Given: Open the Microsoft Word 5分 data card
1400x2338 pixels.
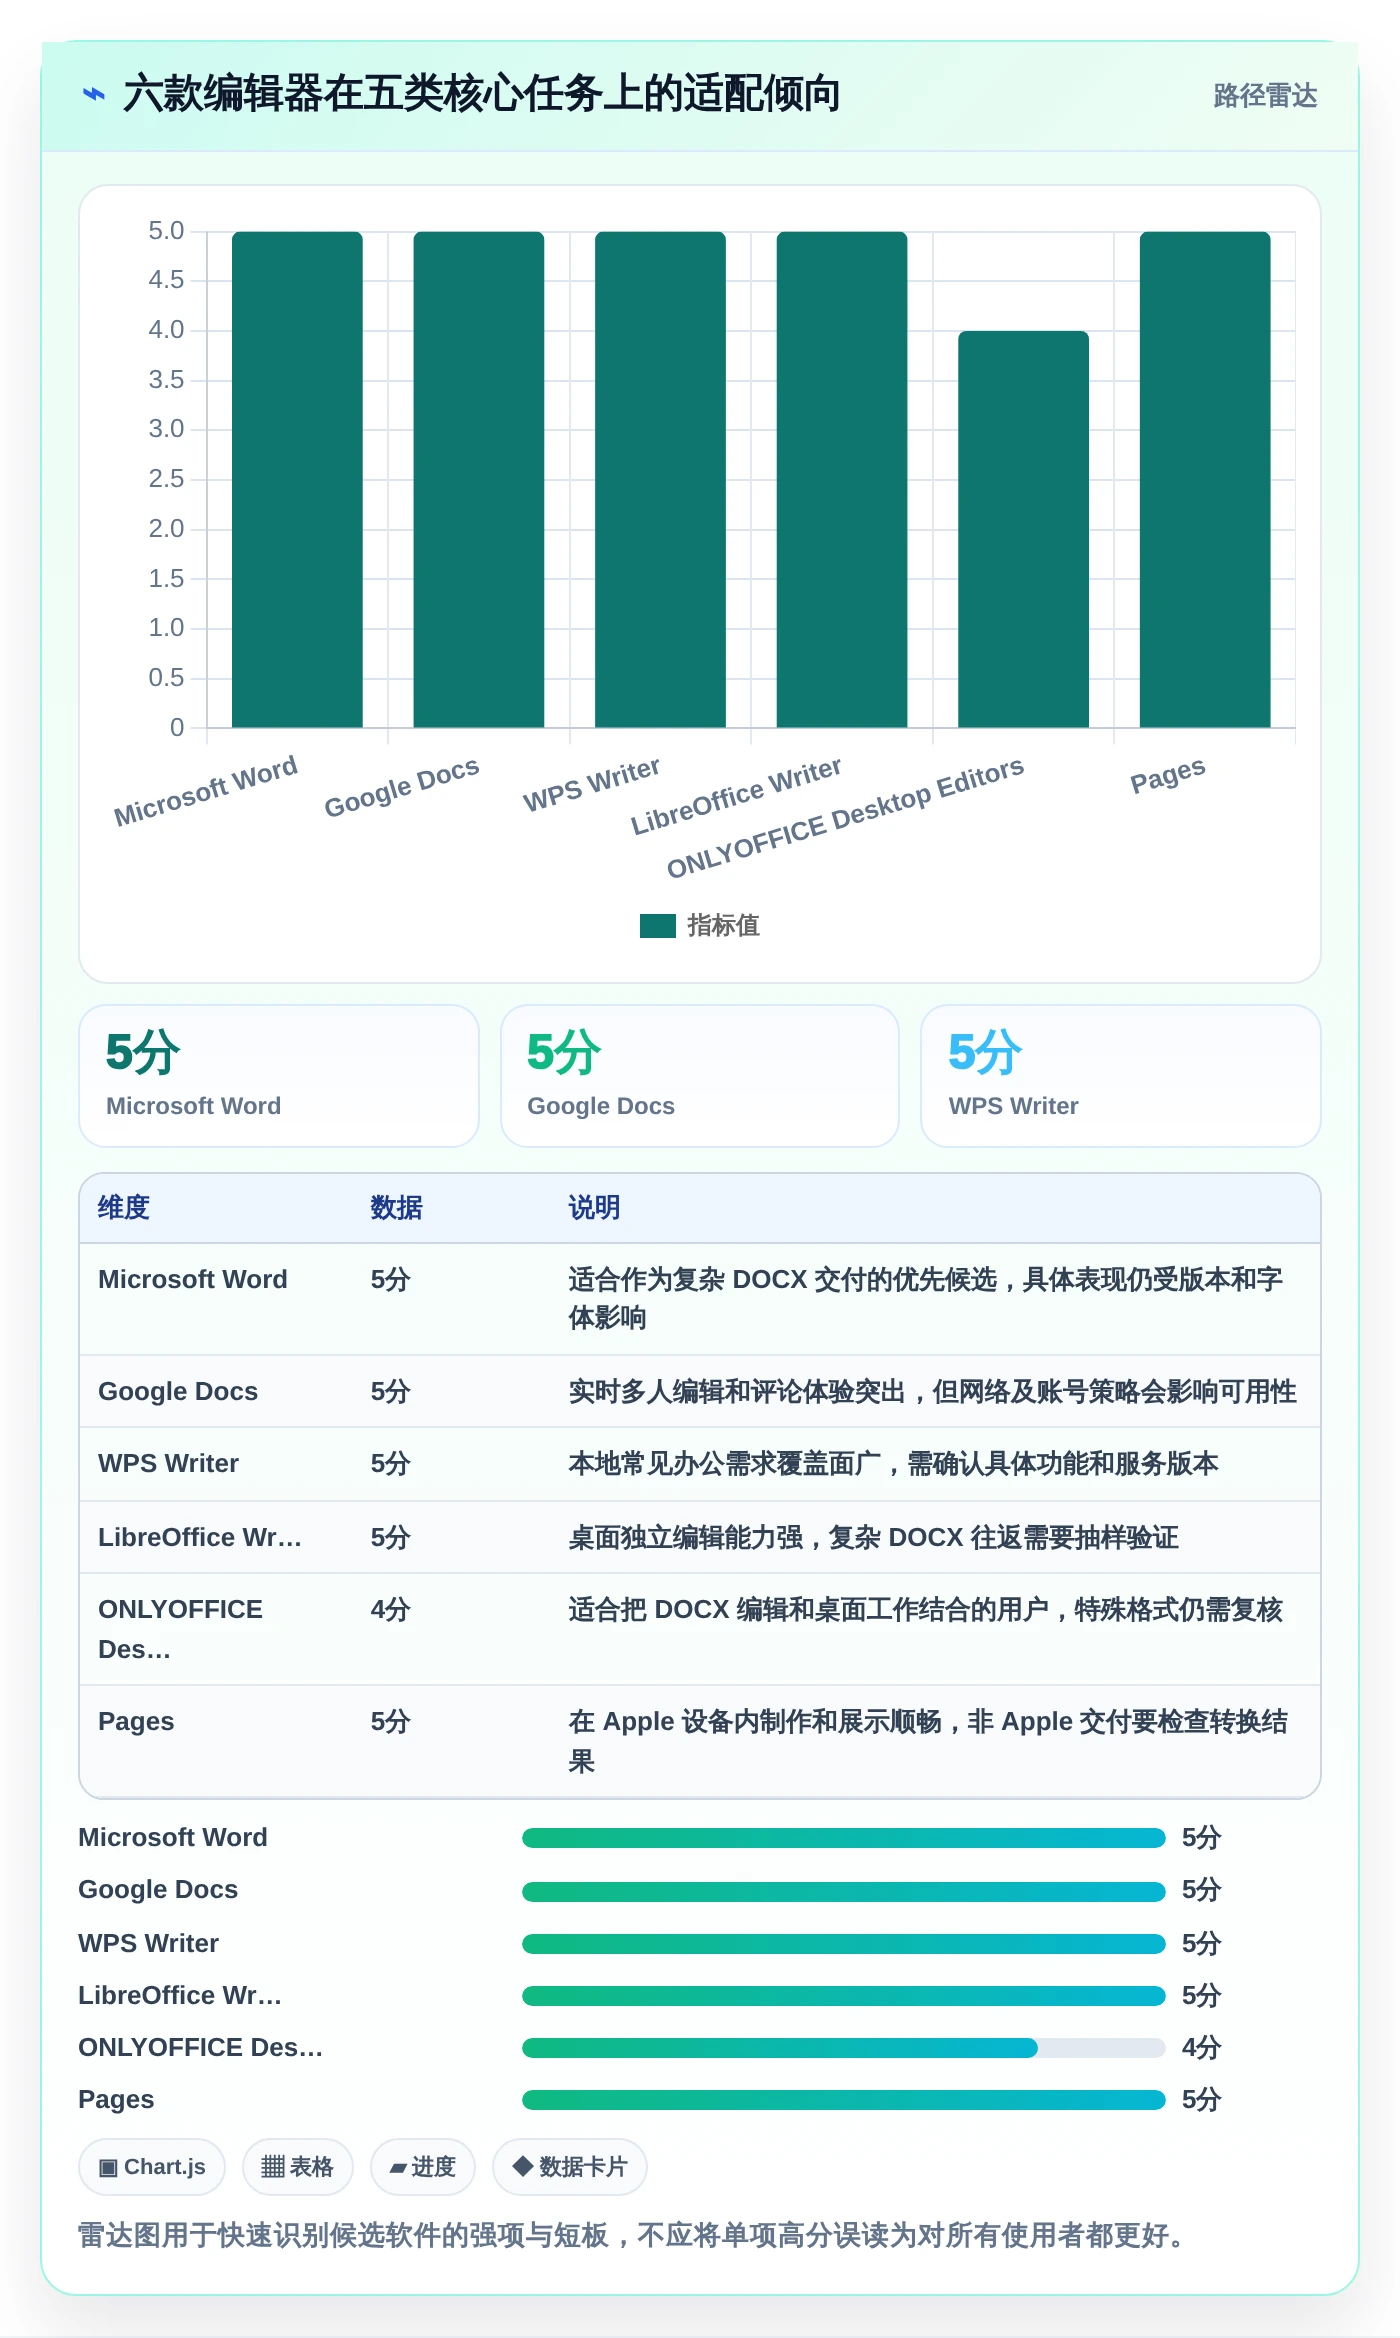Looking at the screenshot, I should [279, 1076].
